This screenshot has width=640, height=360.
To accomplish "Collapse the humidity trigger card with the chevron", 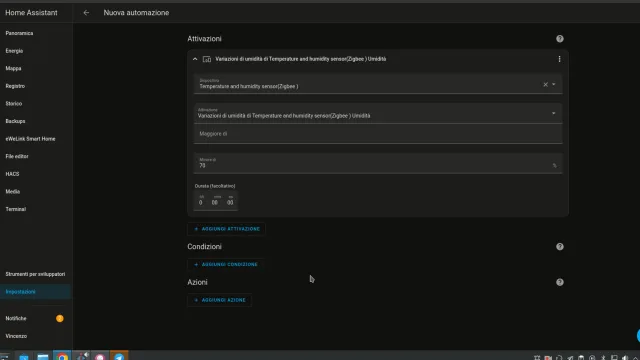I will coord(195,59).
